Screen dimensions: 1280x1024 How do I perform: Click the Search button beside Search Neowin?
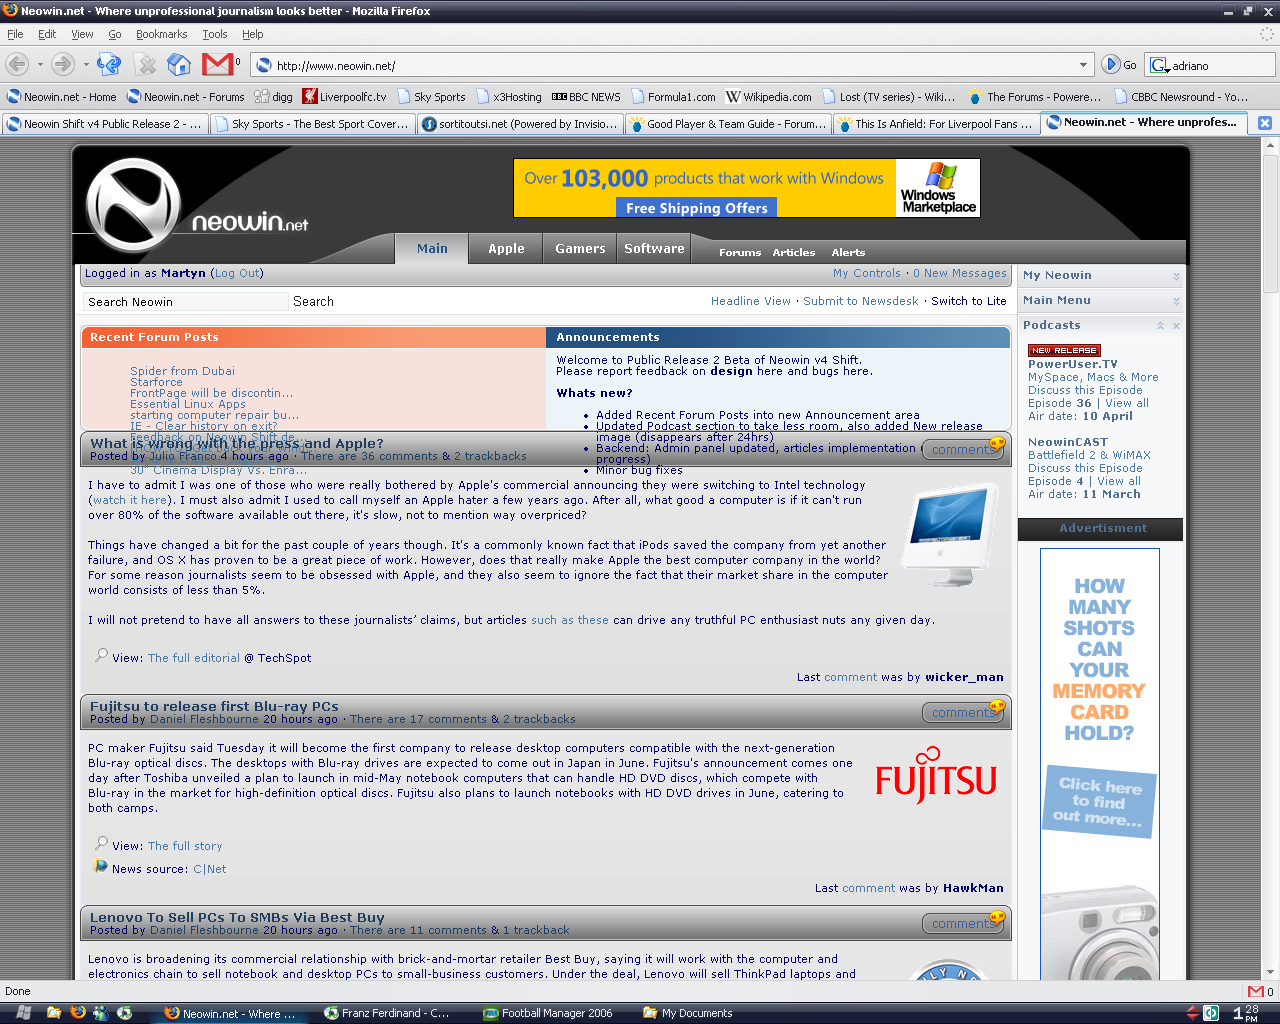(x=313, y=301)
